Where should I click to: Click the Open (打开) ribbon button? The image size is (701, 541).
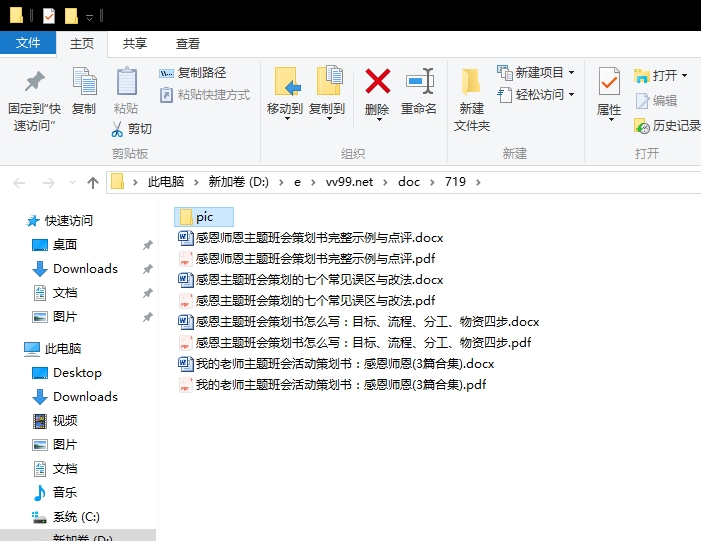coord(655,76)
